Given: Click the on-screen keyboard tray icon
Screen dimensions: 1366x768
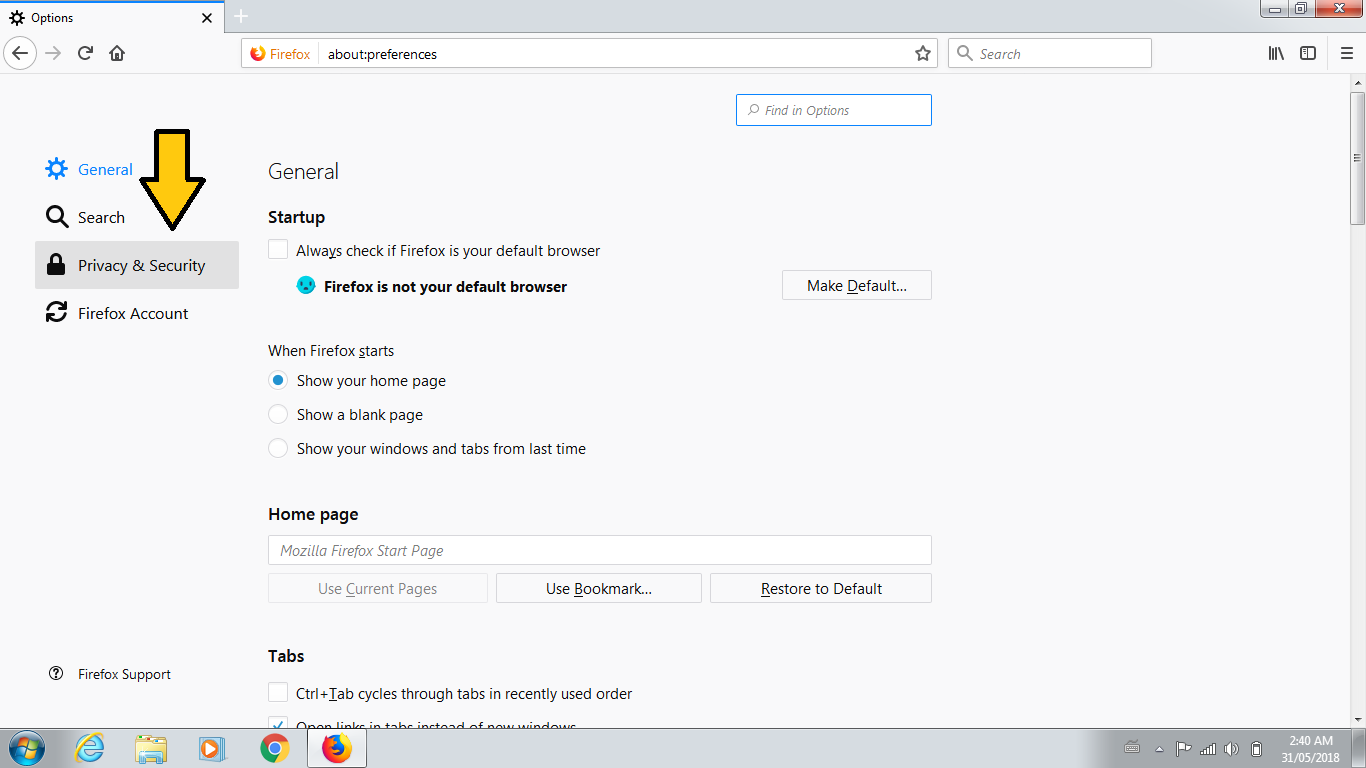Looking at the screenshot, I should (x=1133, y=747).
